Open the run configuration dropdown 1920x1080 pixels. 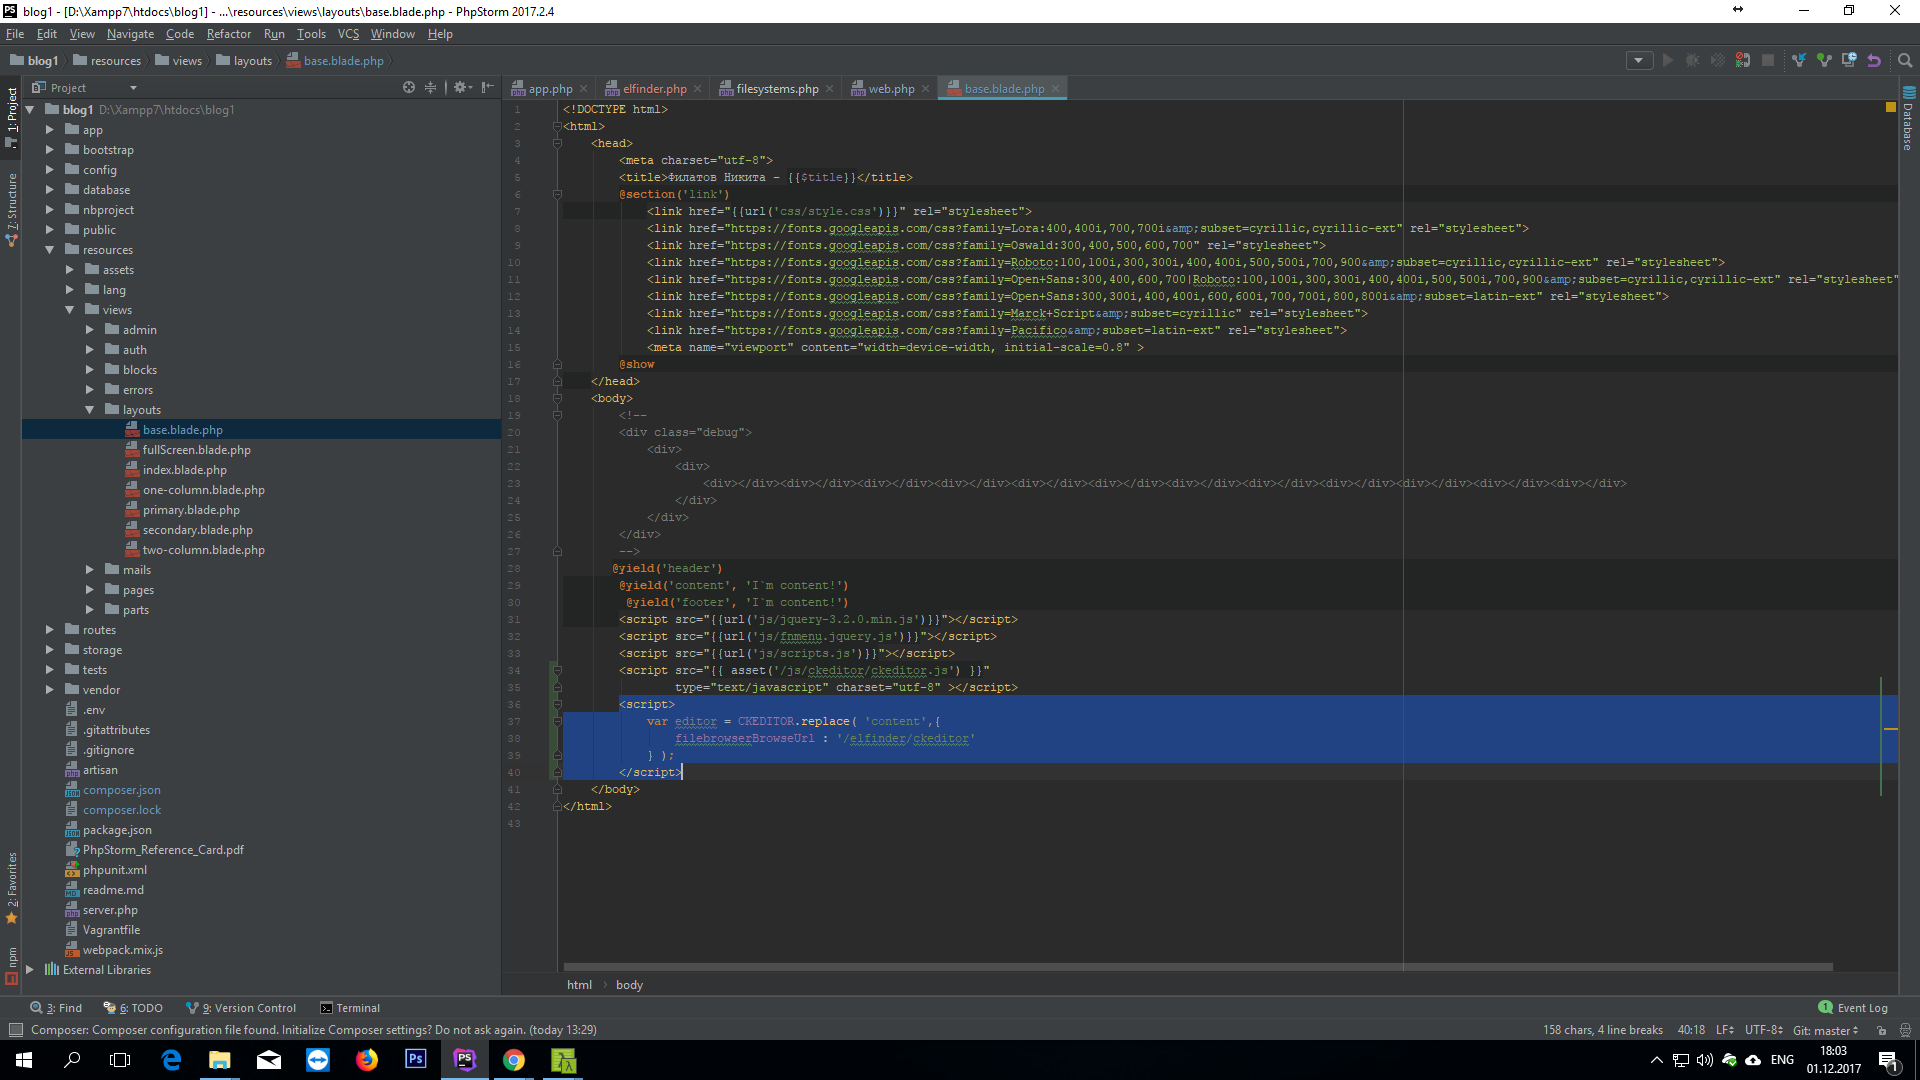pyautogui.click(x=1639, y=61)
